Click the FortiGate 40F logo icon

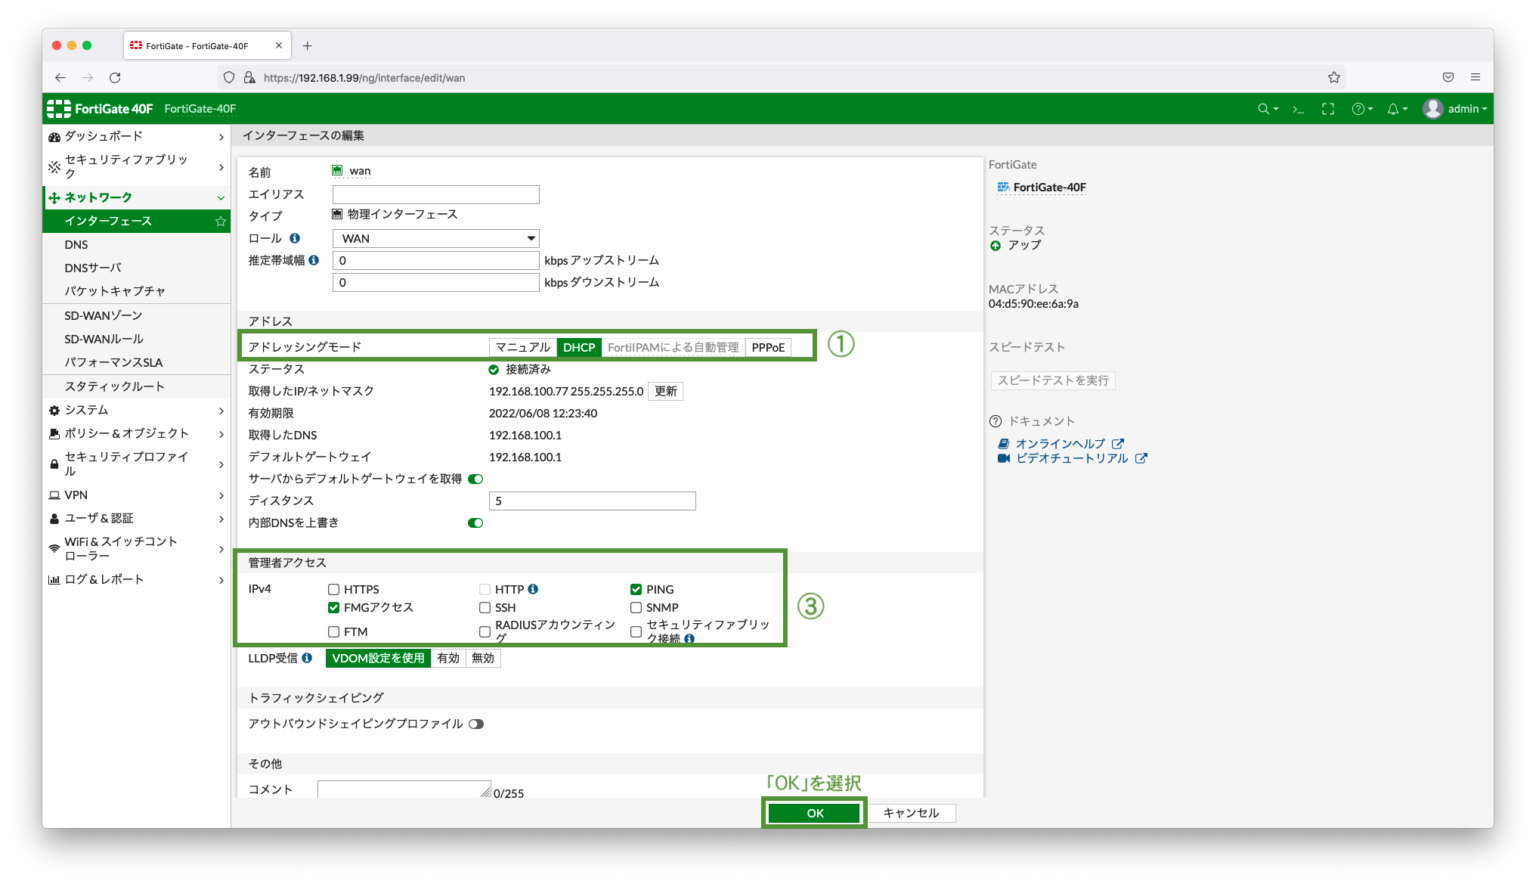coord(60,108)
